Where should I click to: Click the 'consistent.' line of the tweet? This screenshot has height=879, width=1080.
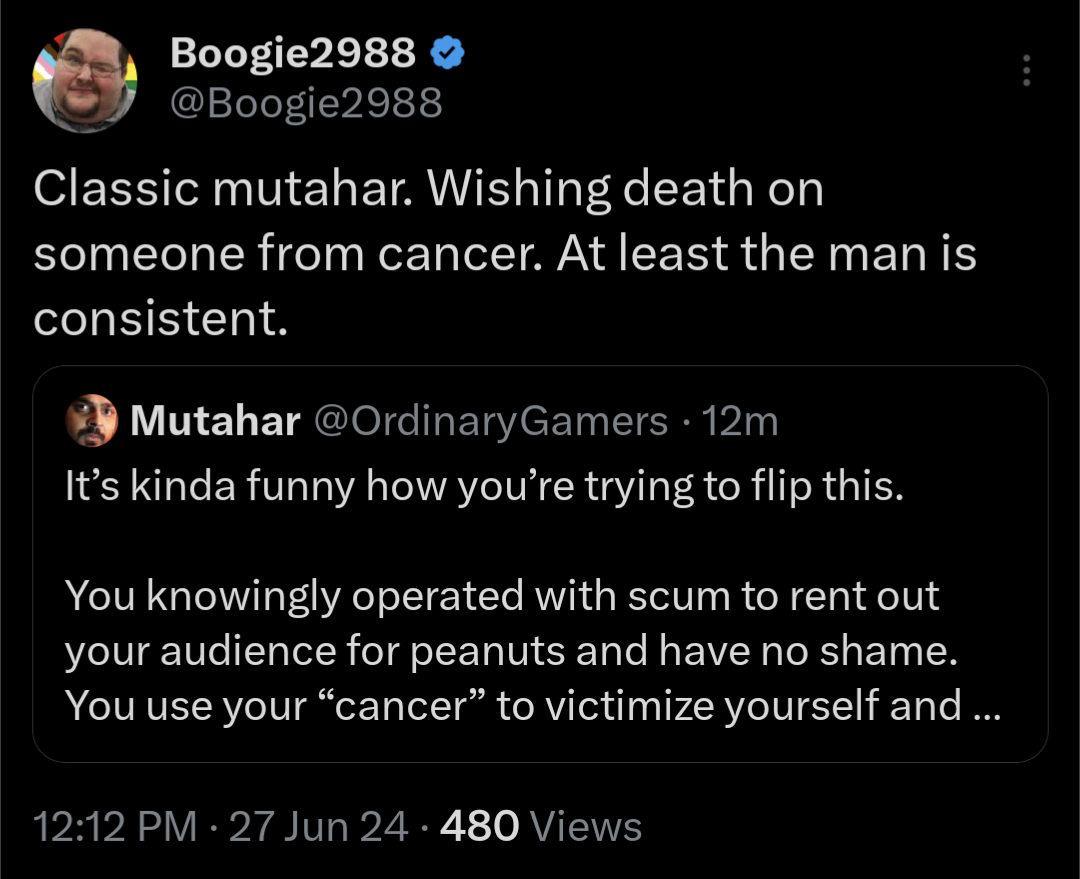point(160,319)
